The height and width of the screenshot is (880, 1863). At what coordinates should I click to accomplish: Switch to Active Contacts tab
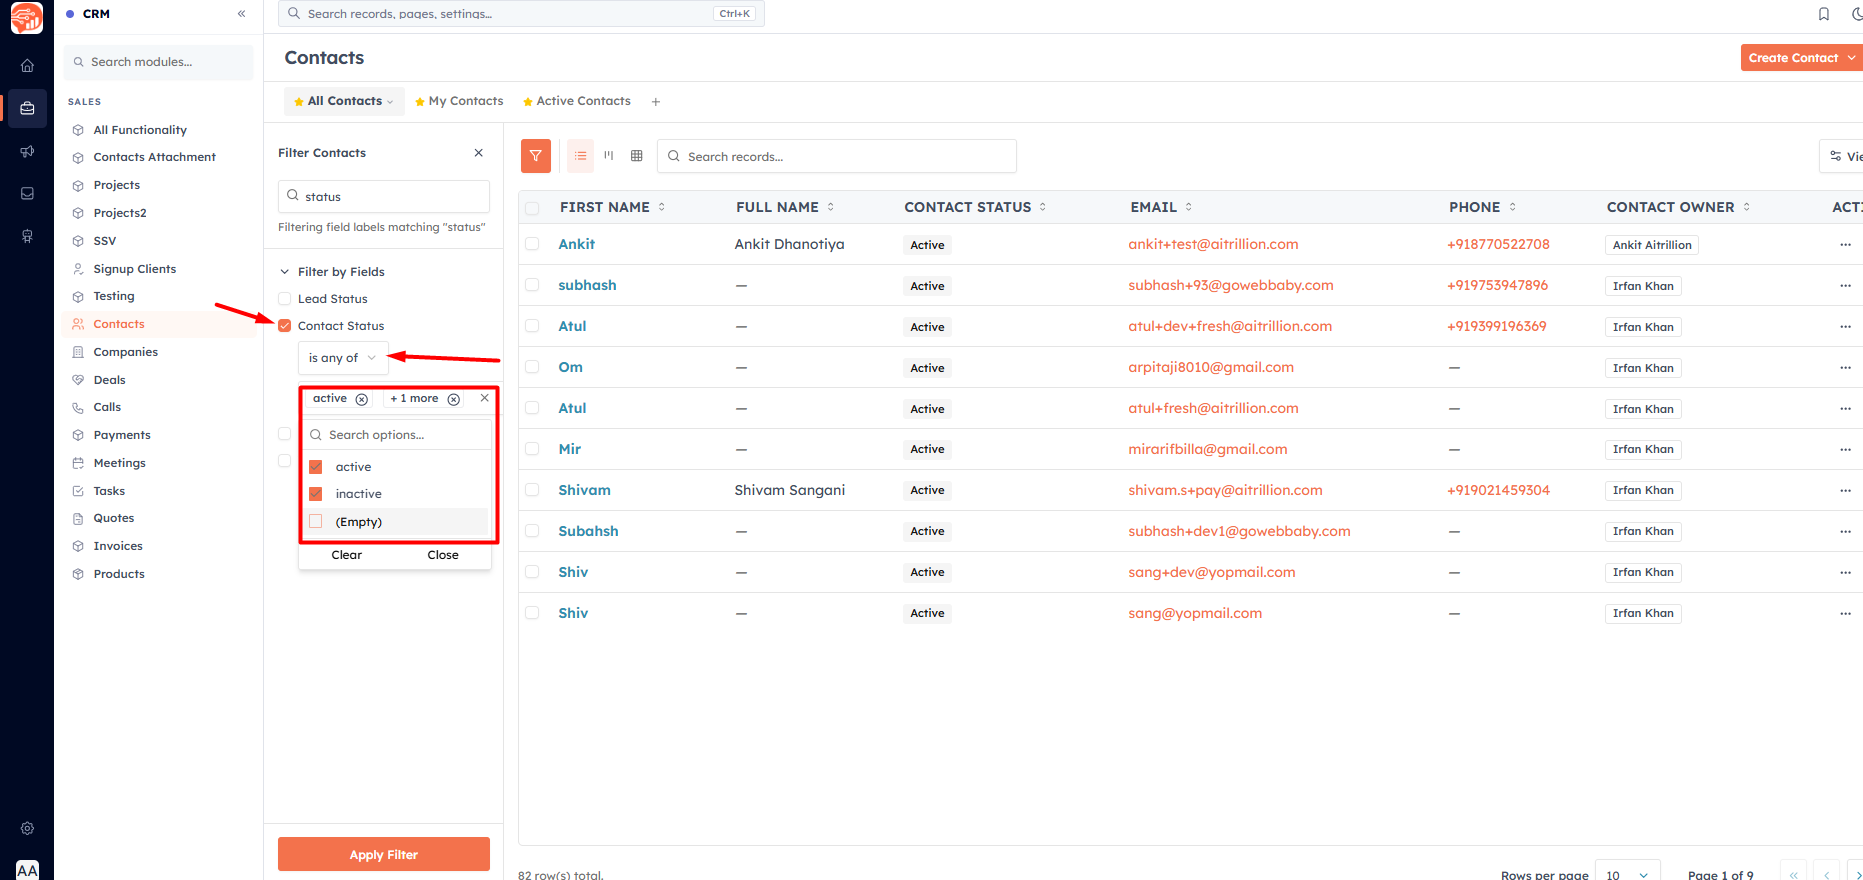(577, 101)
